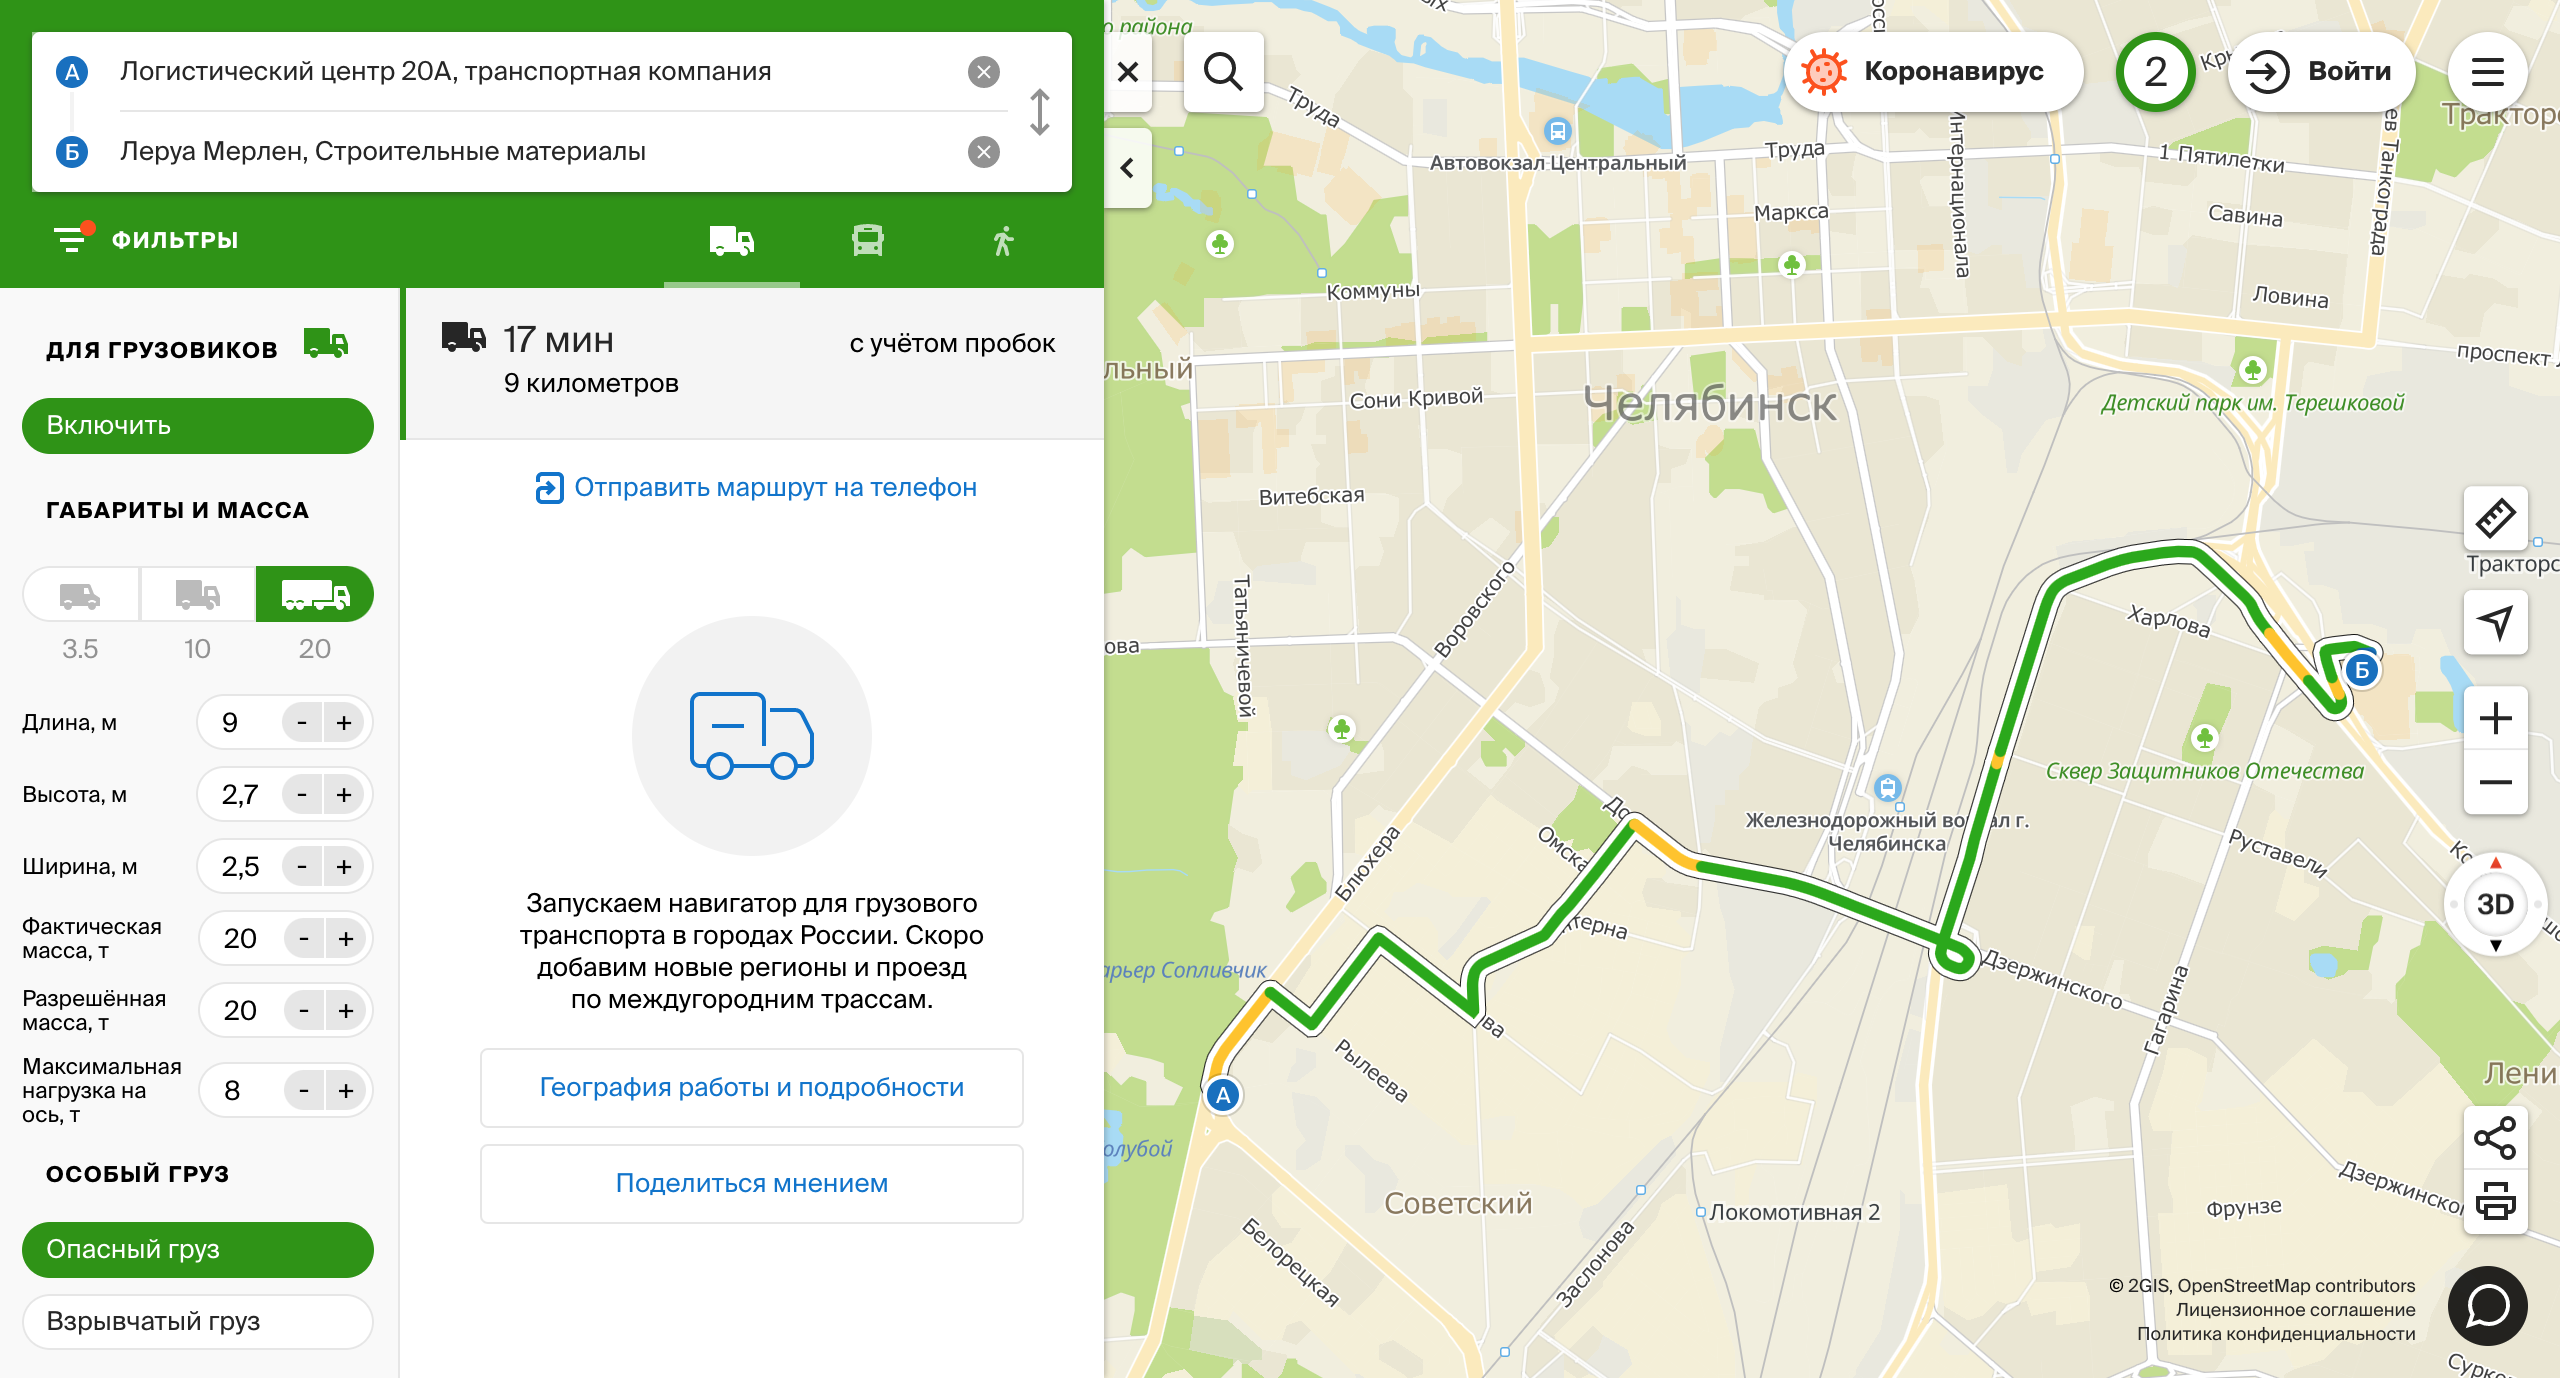Click Поделиться мнением button
Viewport: 2560px width, 1378px height.
[x=752, y=1184]
